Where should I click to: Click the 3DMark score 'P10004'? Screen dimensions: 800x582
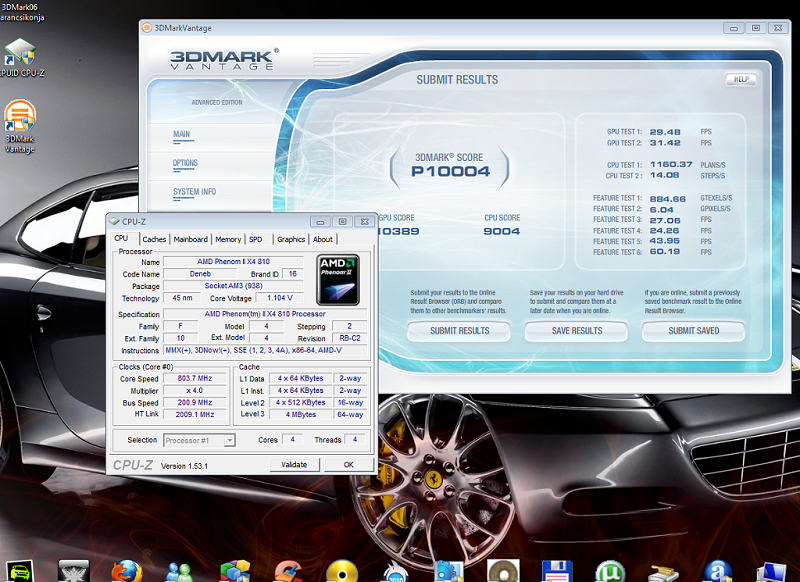(451, 171)
